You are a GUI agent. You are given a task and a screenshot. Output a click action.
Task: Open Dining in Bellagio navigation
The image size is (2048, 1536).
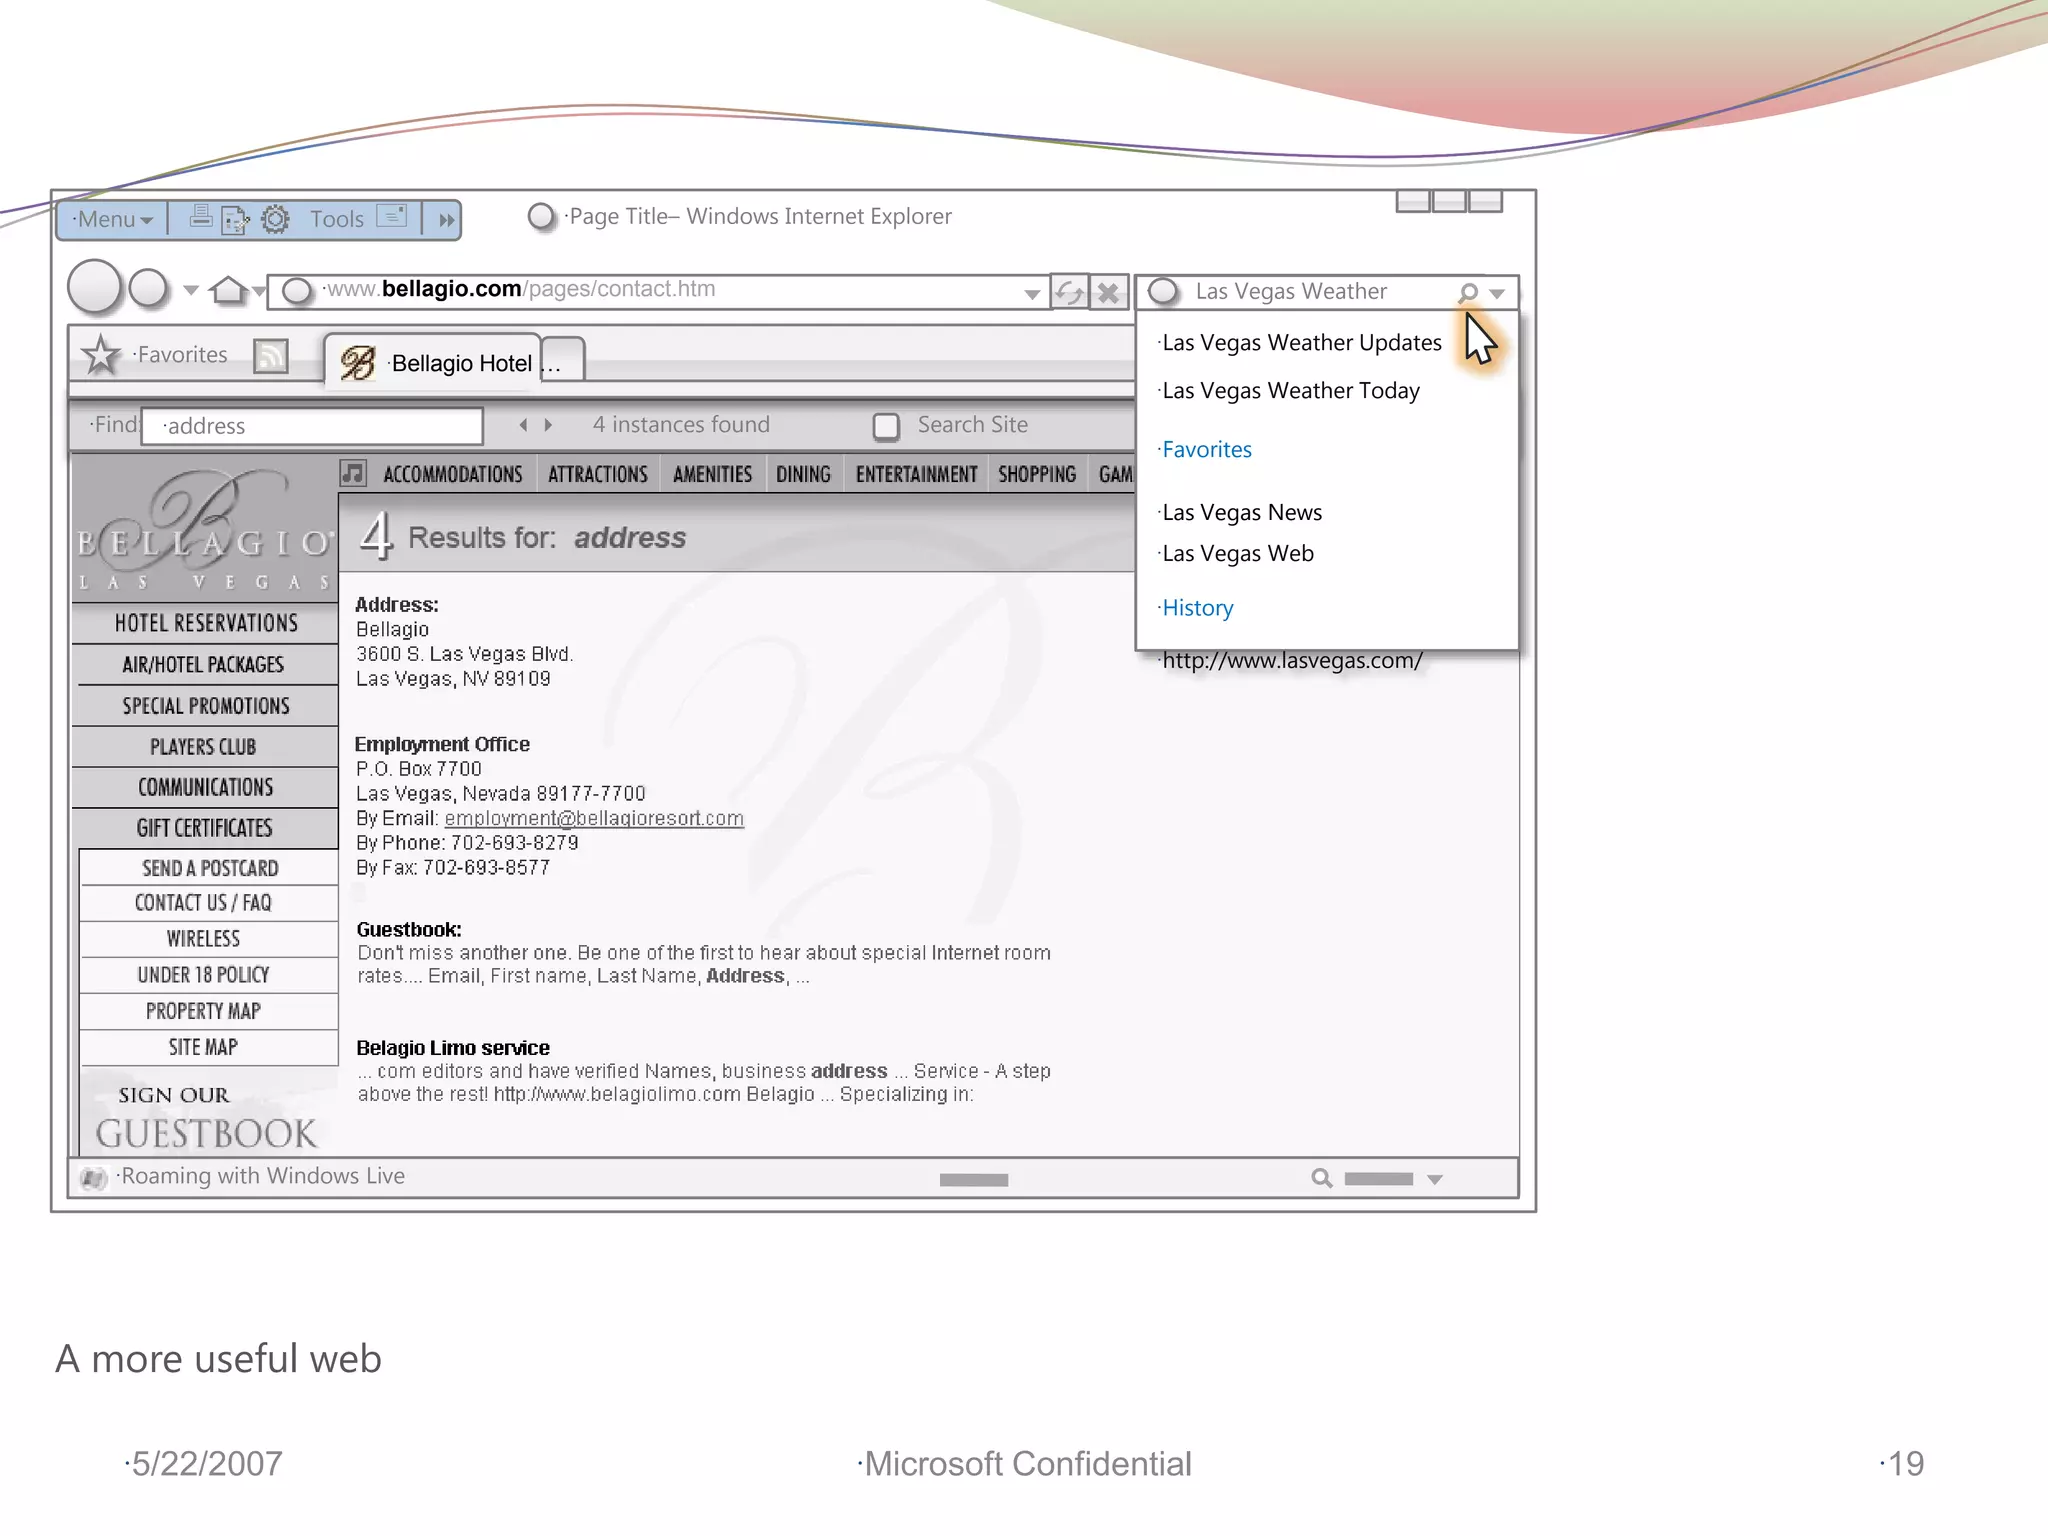[803, 474]
